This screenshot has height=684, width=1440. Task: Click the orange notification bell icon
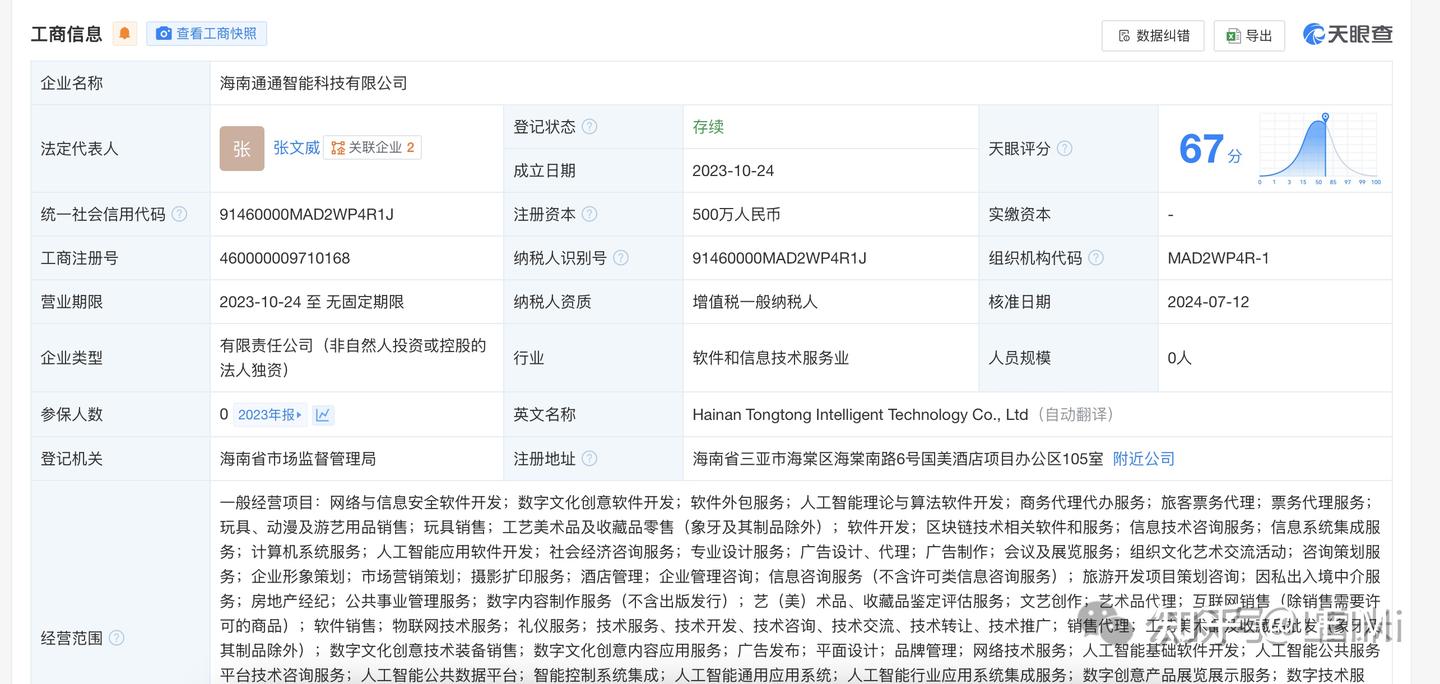pos(125,34)
